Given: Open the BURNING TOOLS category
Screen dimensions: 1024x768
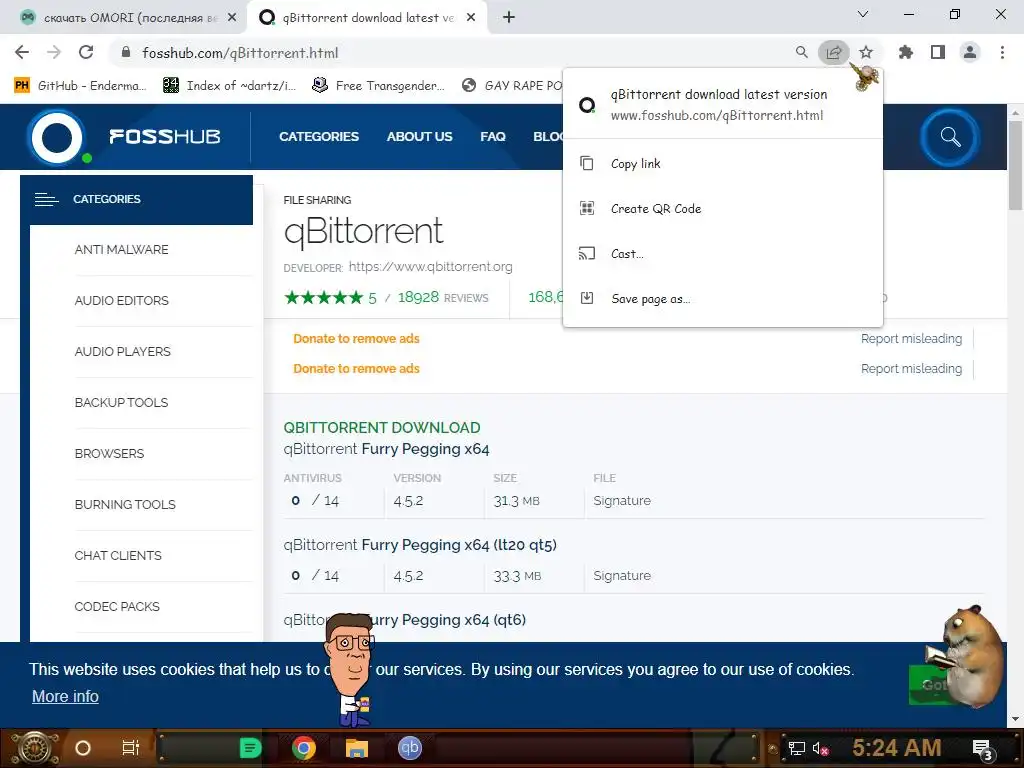Looking at the screenshot, I should [x=125, y=504].
